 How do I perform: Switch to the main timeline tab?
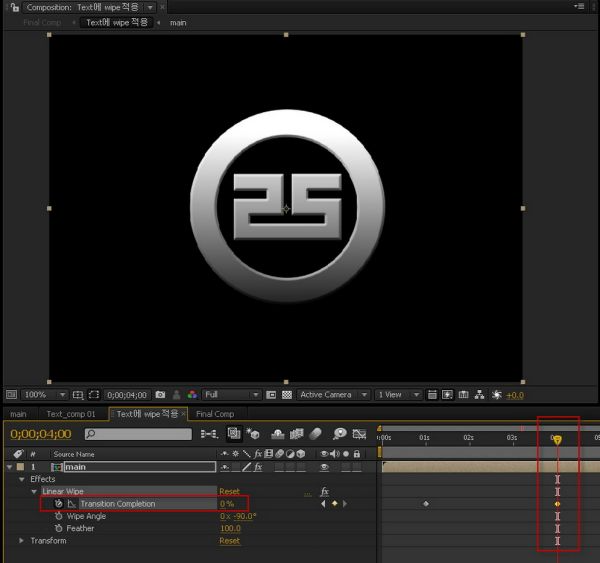coord(18,414)
